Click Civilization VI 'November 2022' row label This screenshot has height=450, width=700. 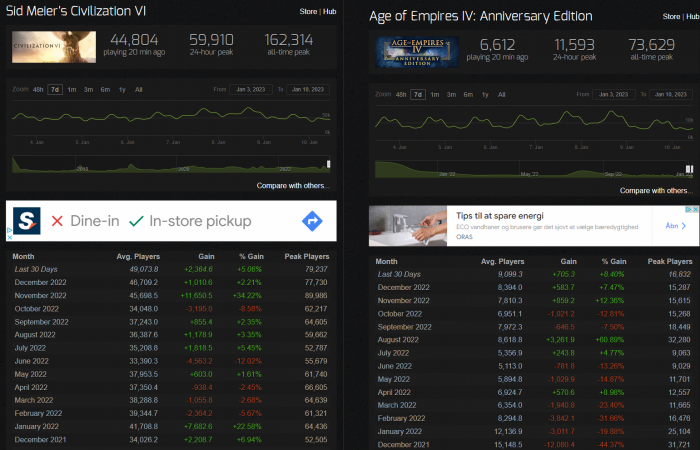(x=40, y=296)
